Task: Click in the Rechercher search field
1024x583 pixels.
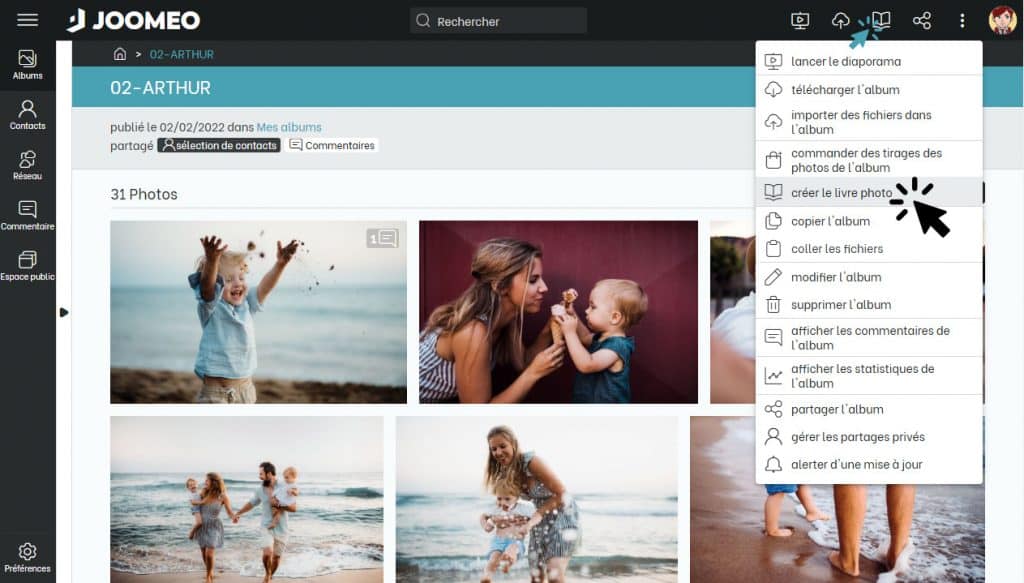Action: [x=498, y=21]
